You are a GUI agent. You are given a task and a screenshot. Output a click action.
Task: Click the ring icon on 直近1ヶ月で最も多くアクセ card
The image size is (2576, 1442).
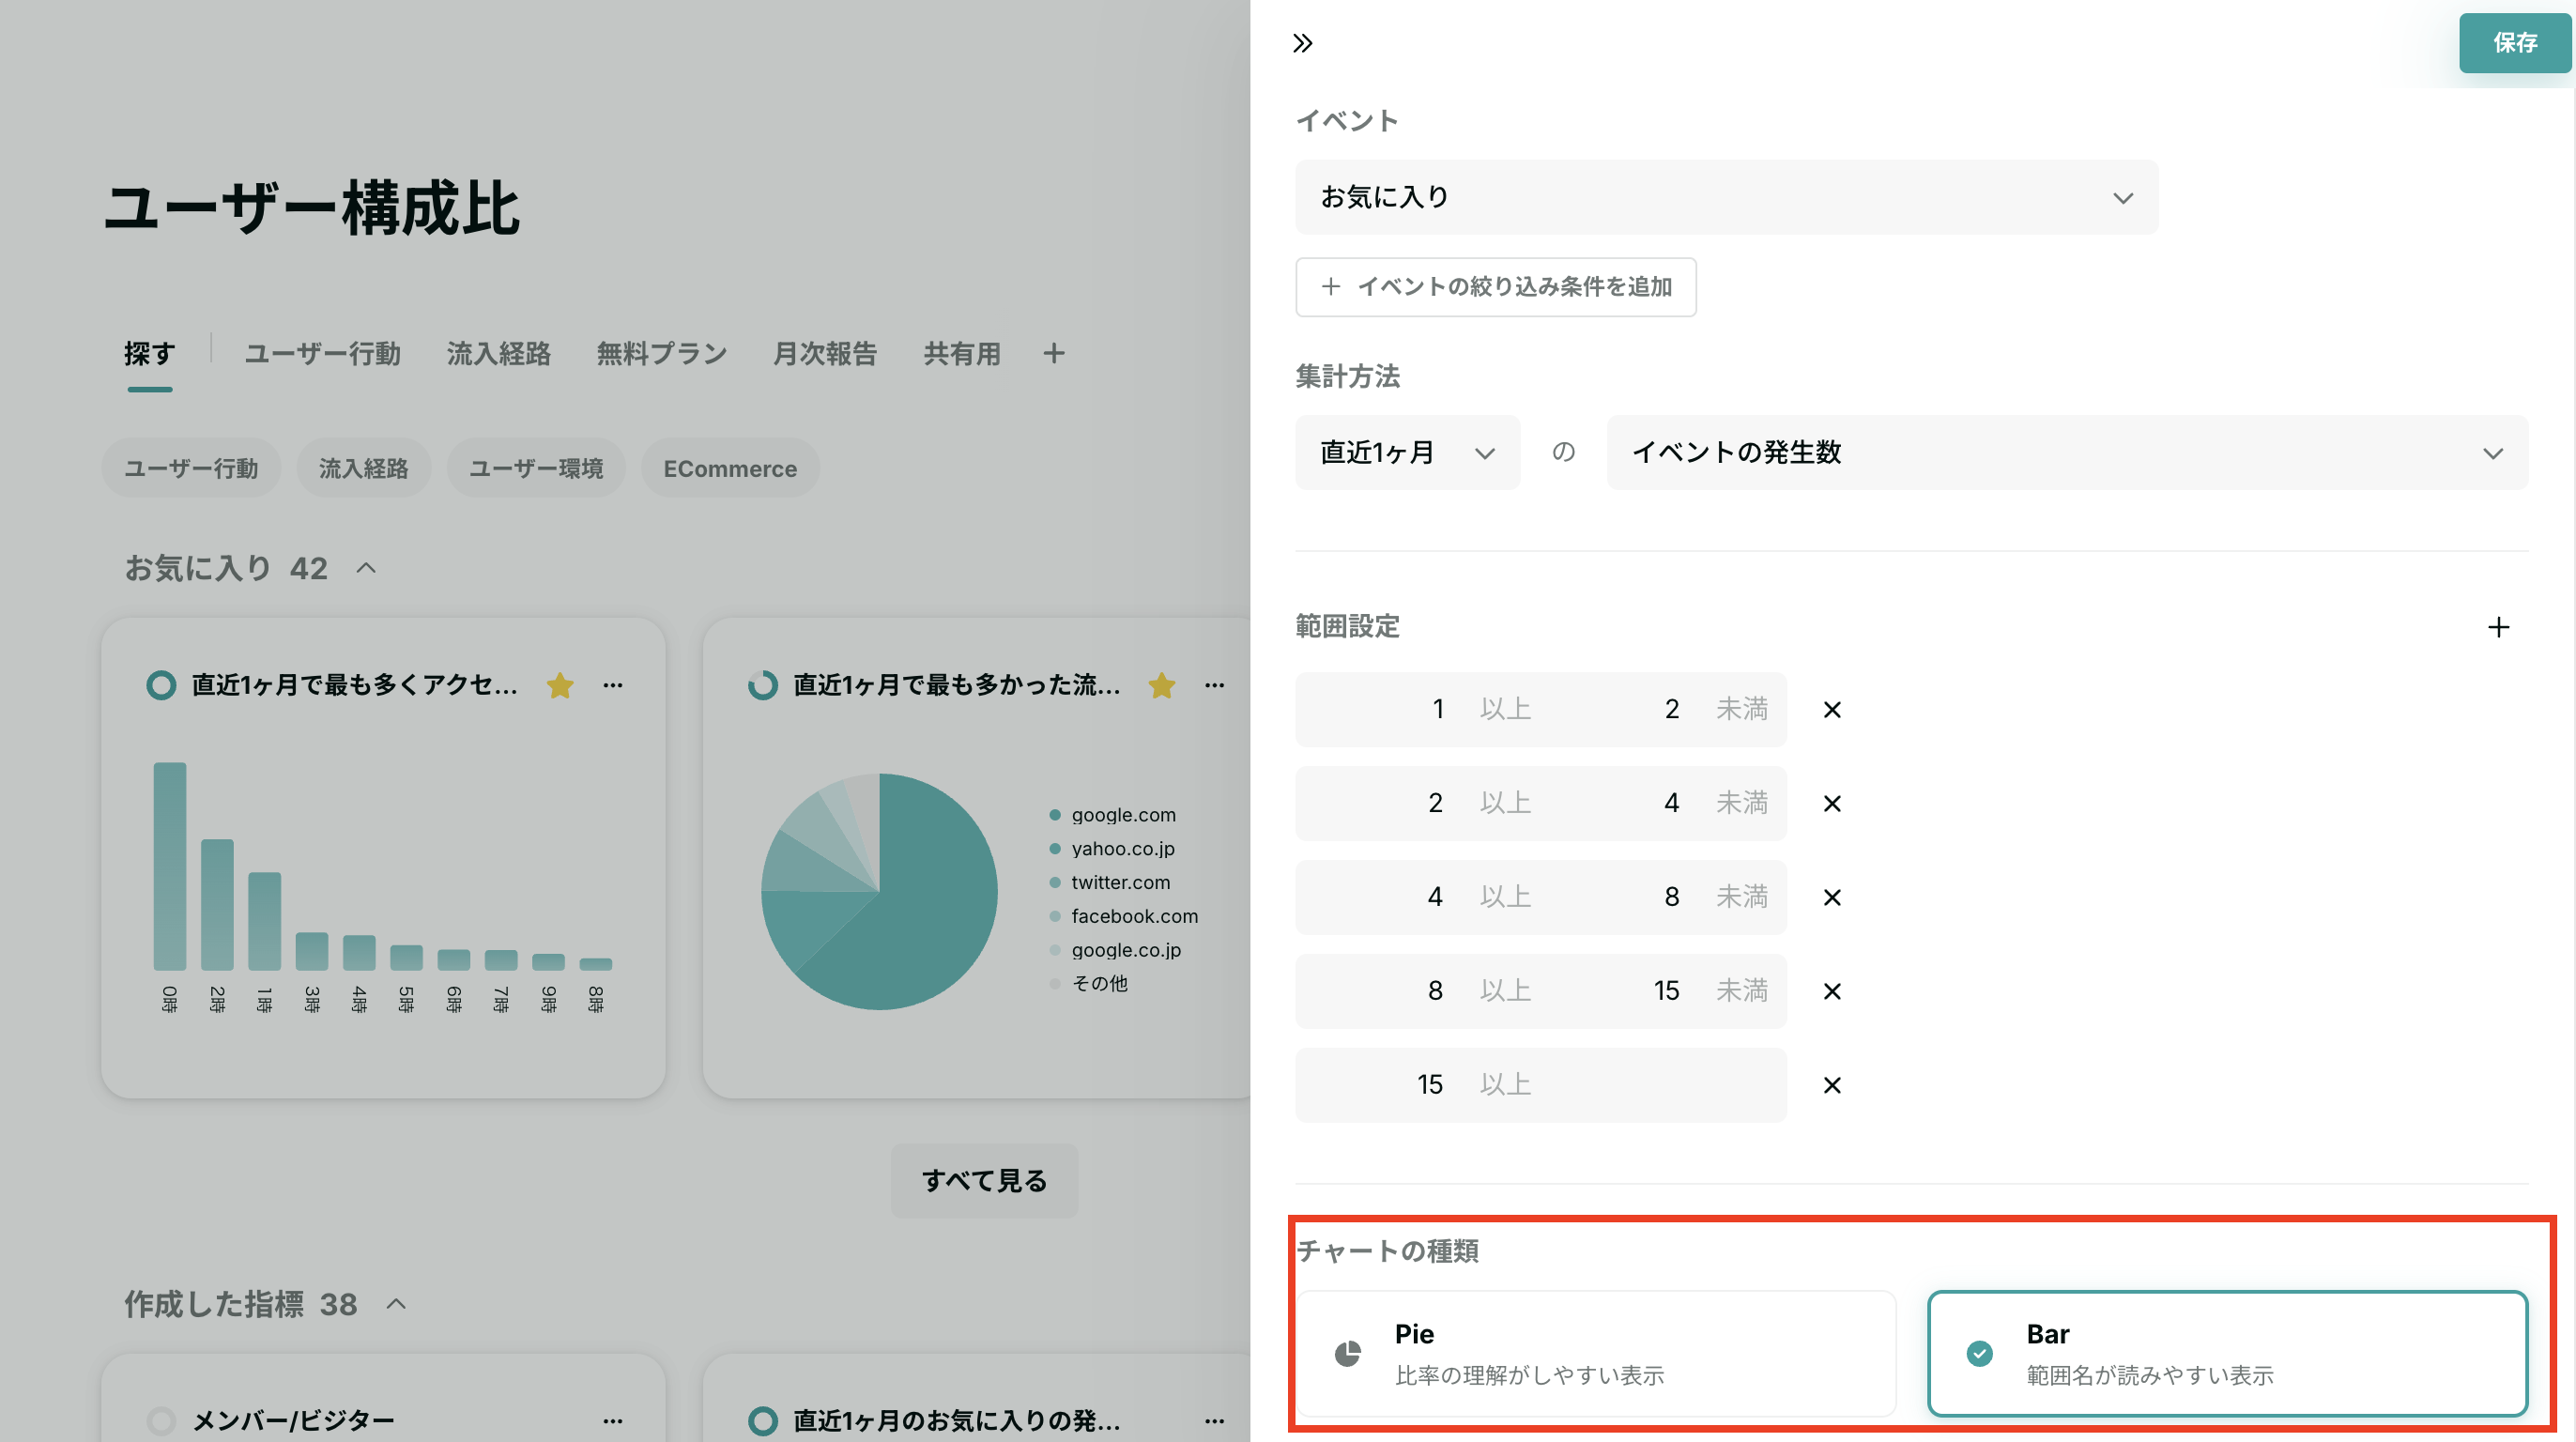[161, 685]
